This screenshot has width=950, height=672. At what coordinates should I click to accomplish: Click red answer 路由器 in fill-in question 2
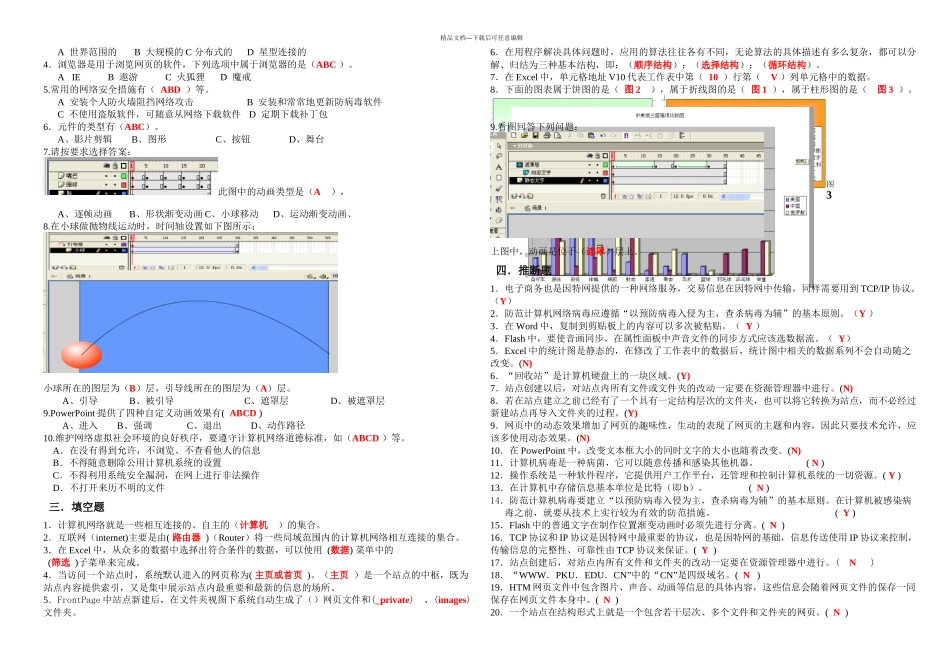coord(187,537)
